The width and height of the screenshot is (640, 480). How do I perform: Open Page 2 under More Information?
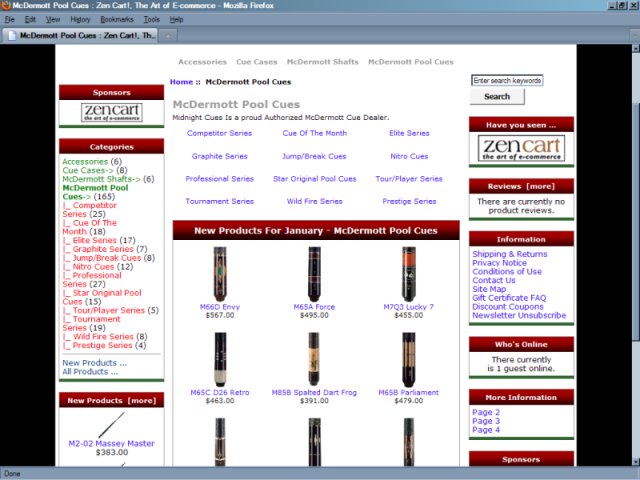pyautogui.click(x=486, y=413)
